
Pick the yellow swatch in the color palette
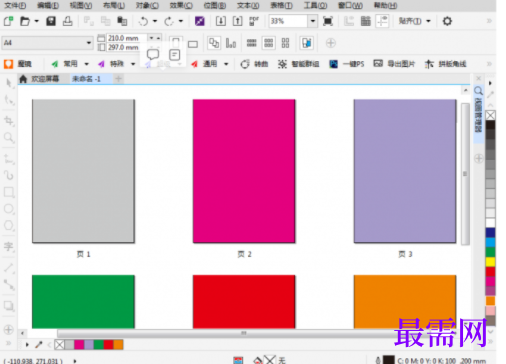tap(490, 262)
